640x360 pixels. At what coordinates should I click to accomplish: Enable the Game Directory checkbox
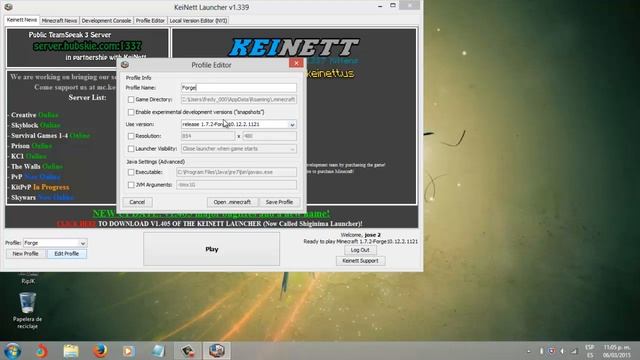[x=131, y=100]
